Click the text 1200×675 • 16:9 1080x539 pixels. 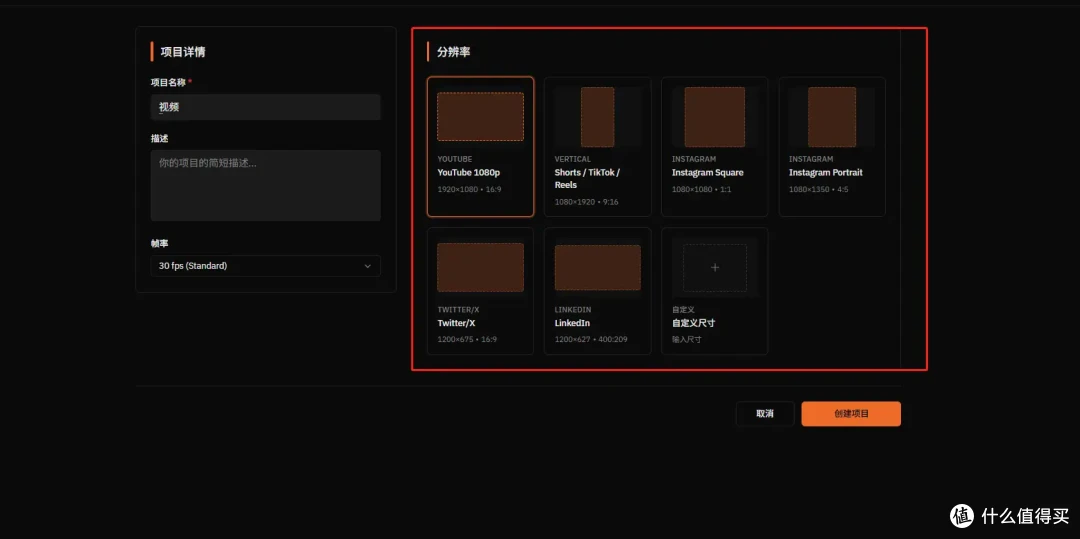tap(467, 339)
